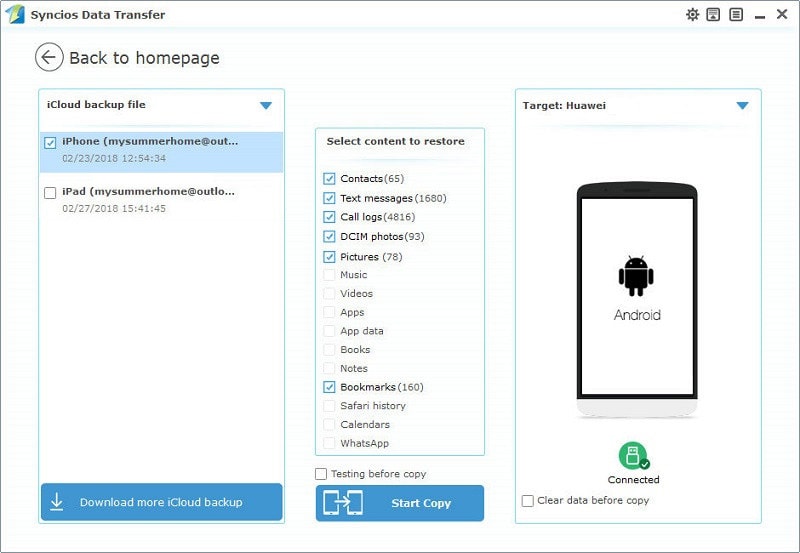
Task: Expand the Target: Huawei dropdown
Action: point(742,106)
